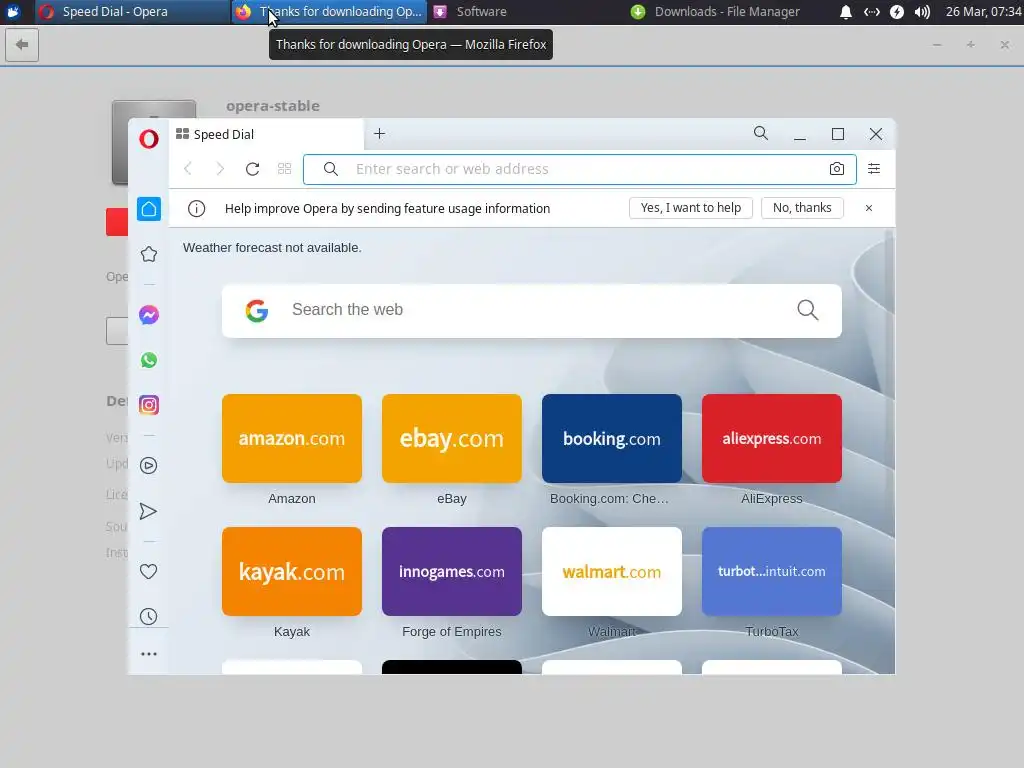This screenshot has height=768, width=1024.
Task: Open the notifications bell in panel
Action: [846, 12]
